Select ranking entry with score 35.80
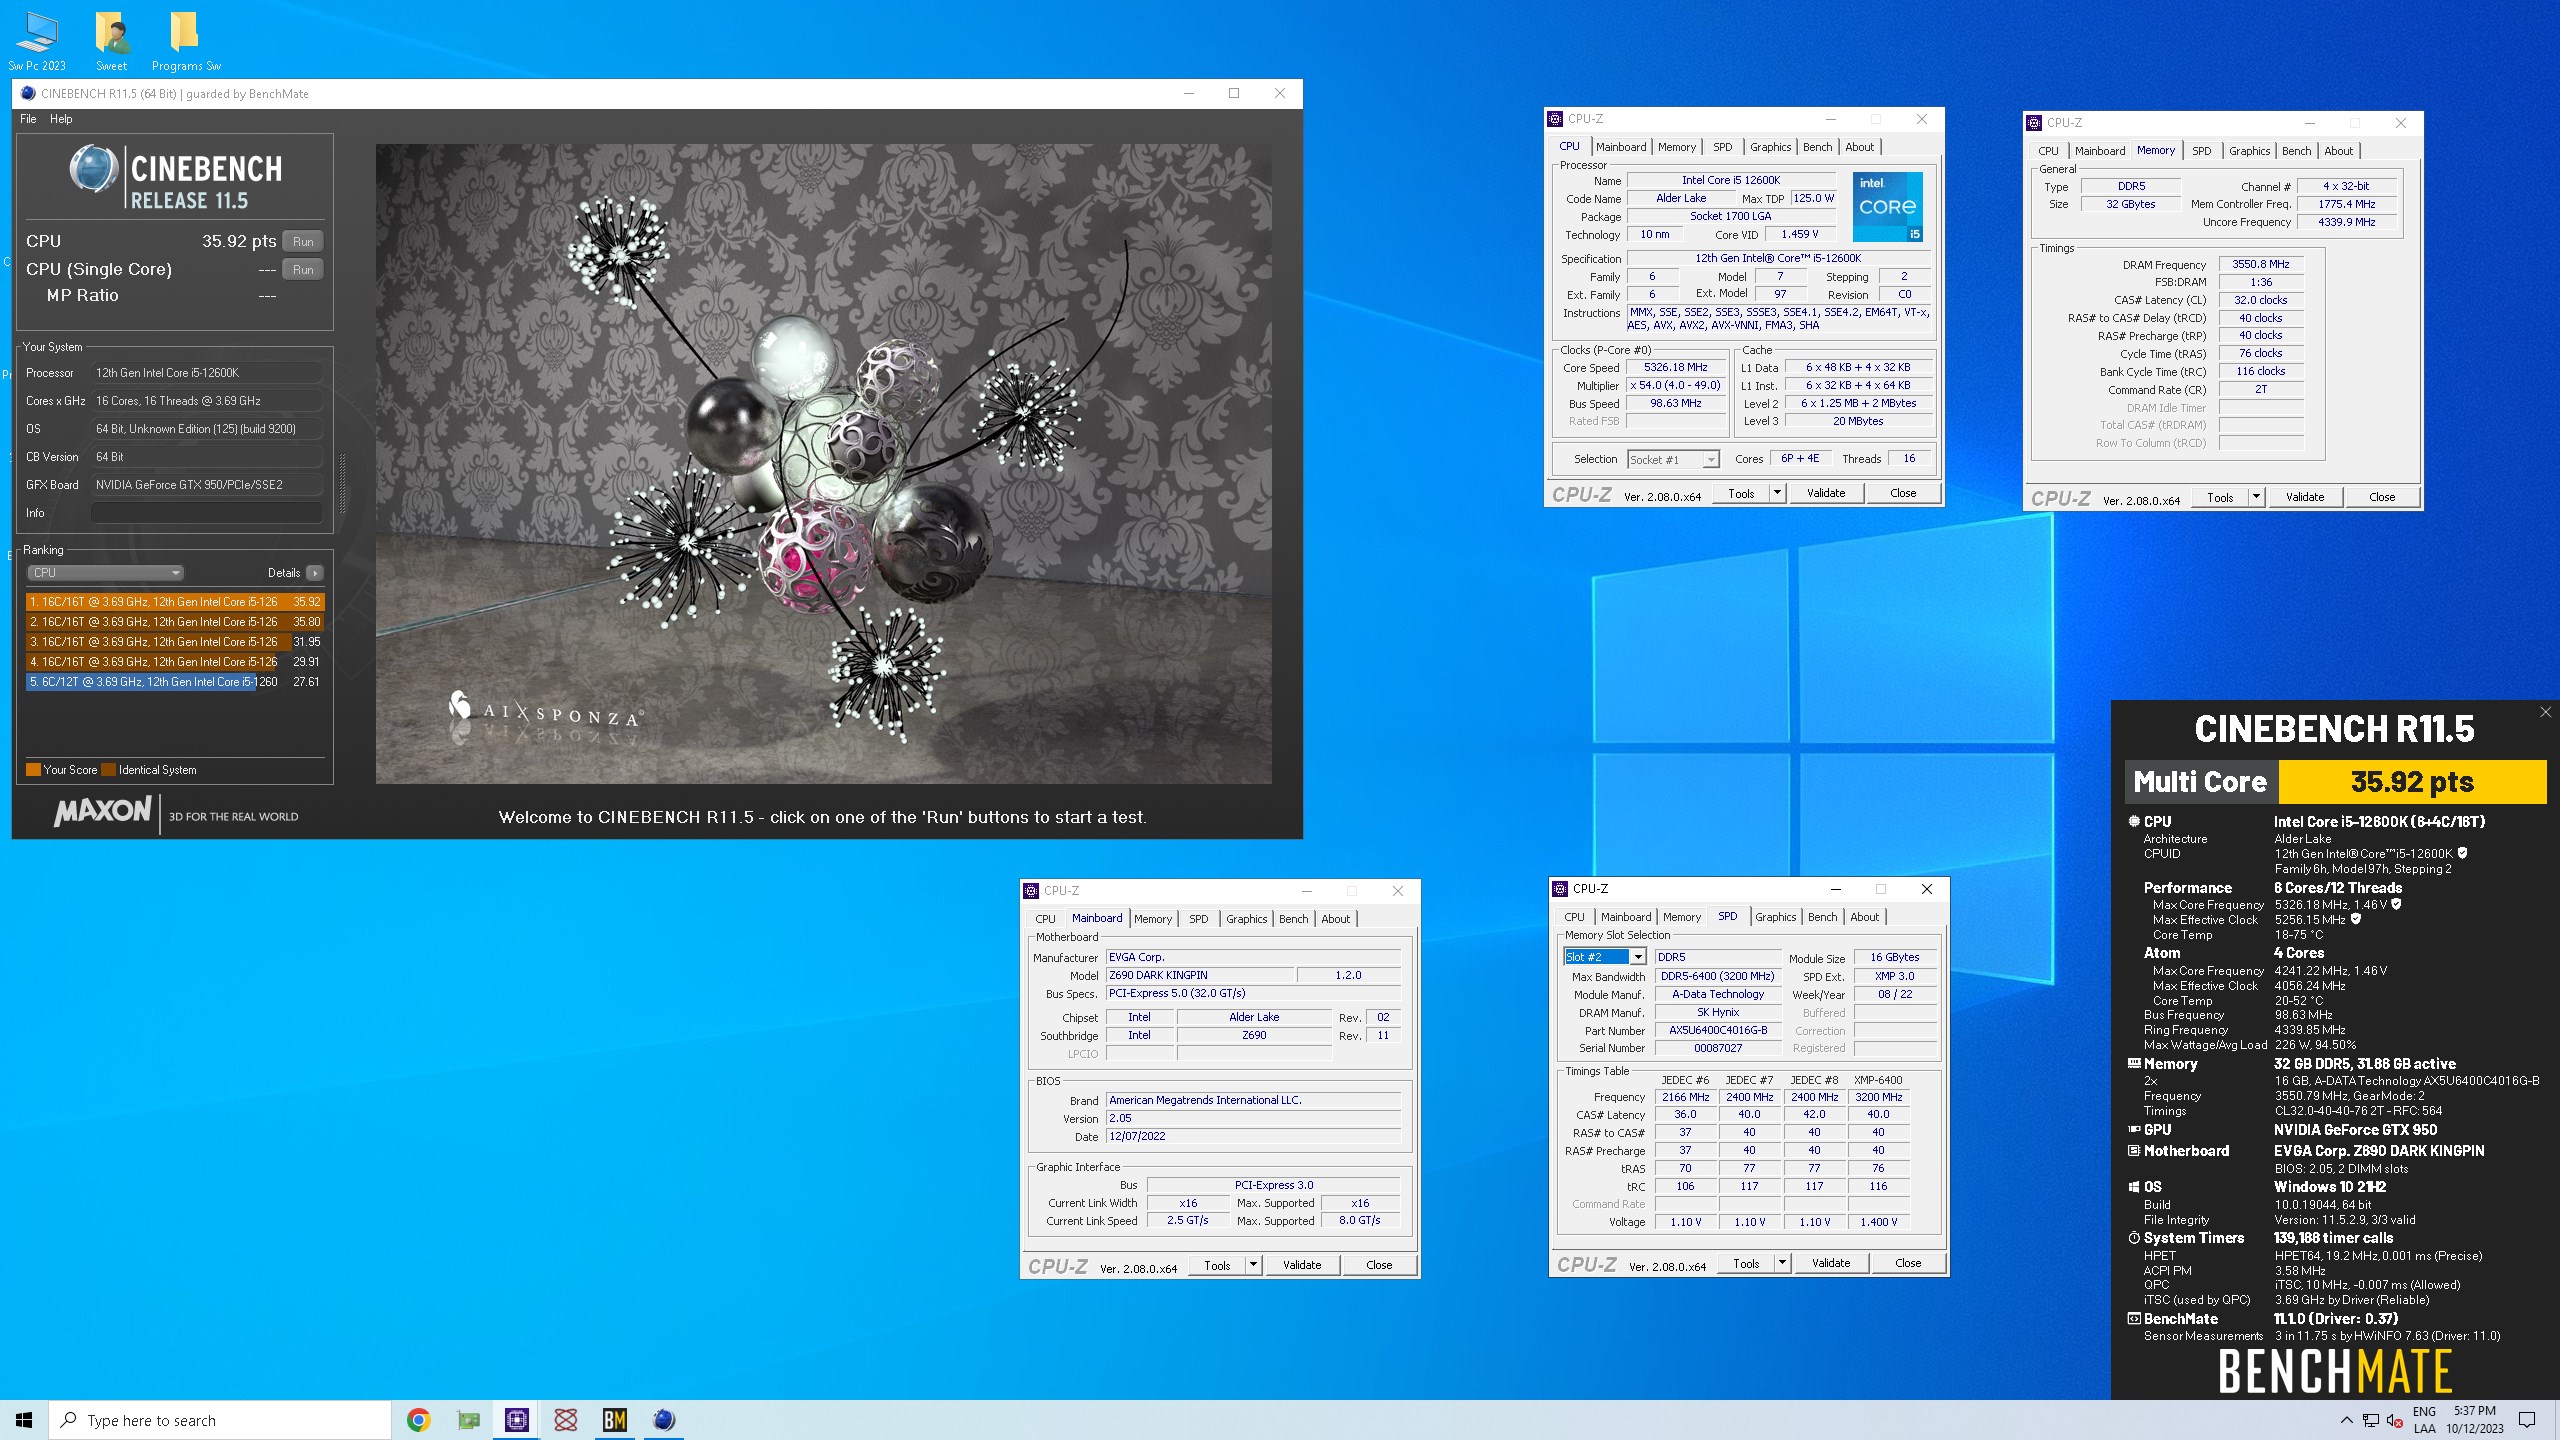 [175, 622]
